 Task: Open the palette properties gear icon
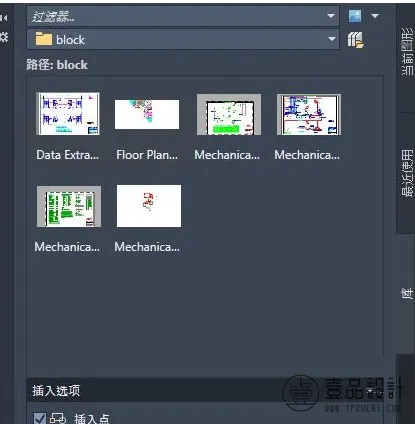4,36
